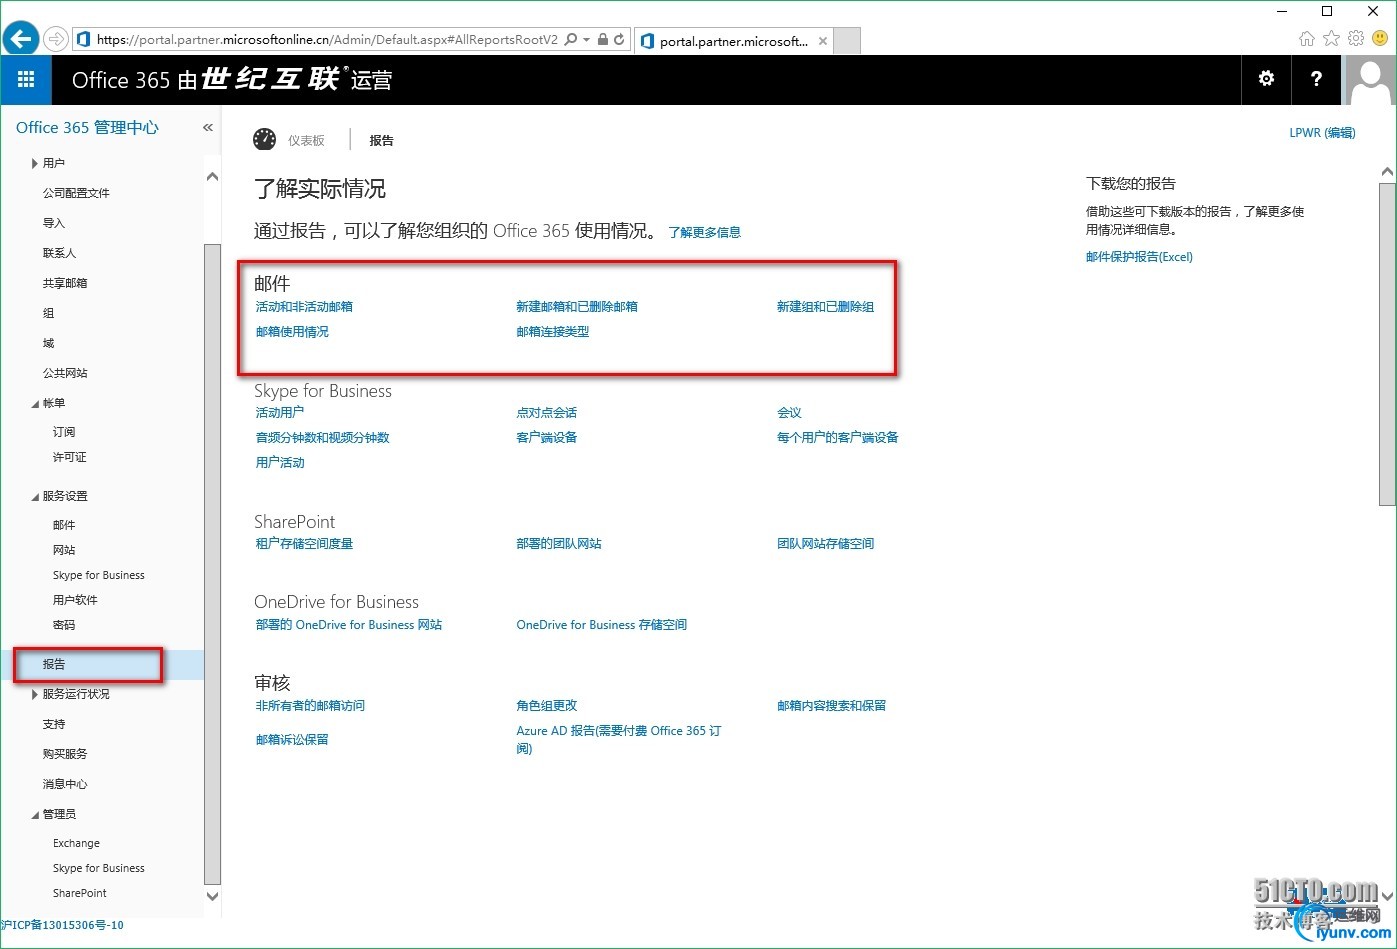Image resolution: width=1397 pixels, height=949 pixels.
Task: Open the 邮箱诉讼保留 report
Action: tap(292, 740)
